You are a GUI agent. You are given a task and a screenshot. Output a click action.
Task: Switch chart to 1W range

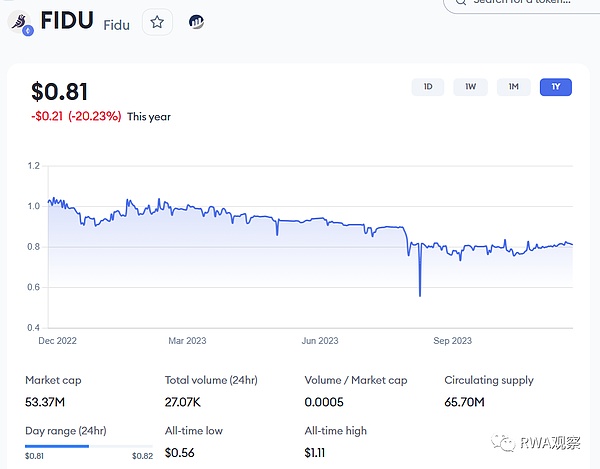[x=470, y=87]
